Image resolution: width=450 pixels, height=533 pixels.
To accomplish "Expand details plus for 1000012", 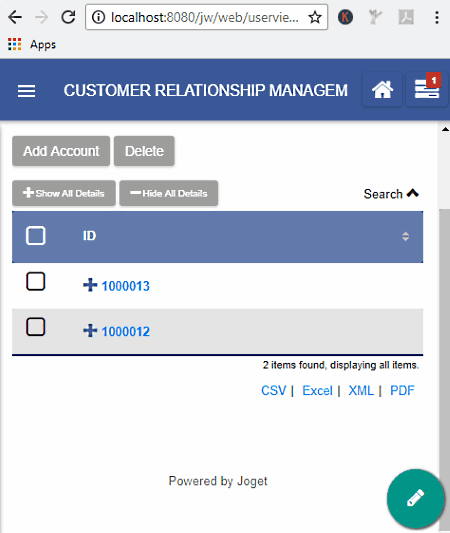I will coord(90,330).
